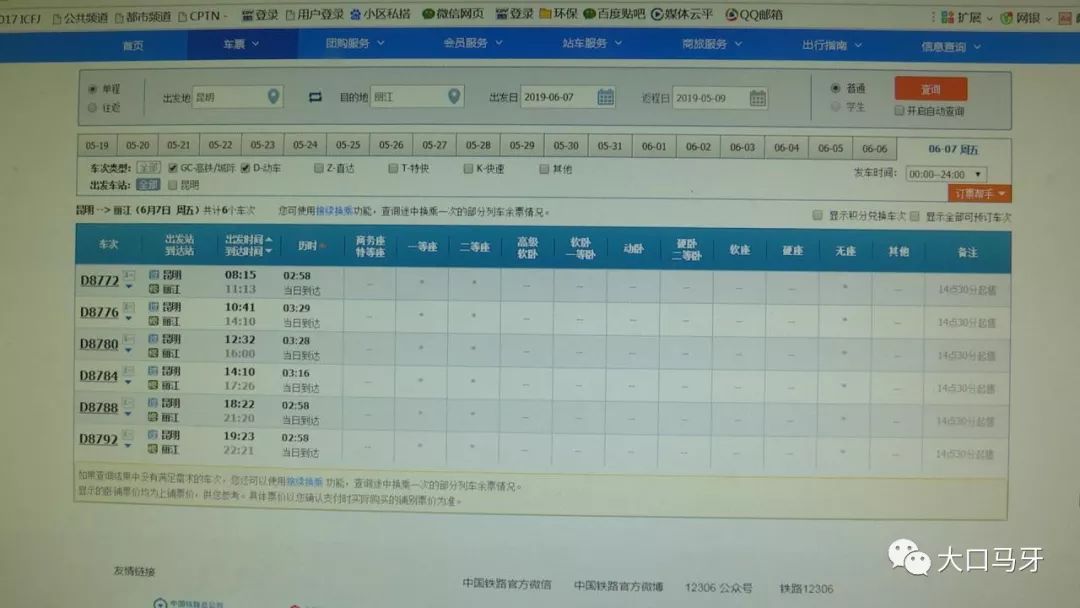1080x608 pixels.
Task: Click the location pin in the 出发地 field
Action: [273, 96]
